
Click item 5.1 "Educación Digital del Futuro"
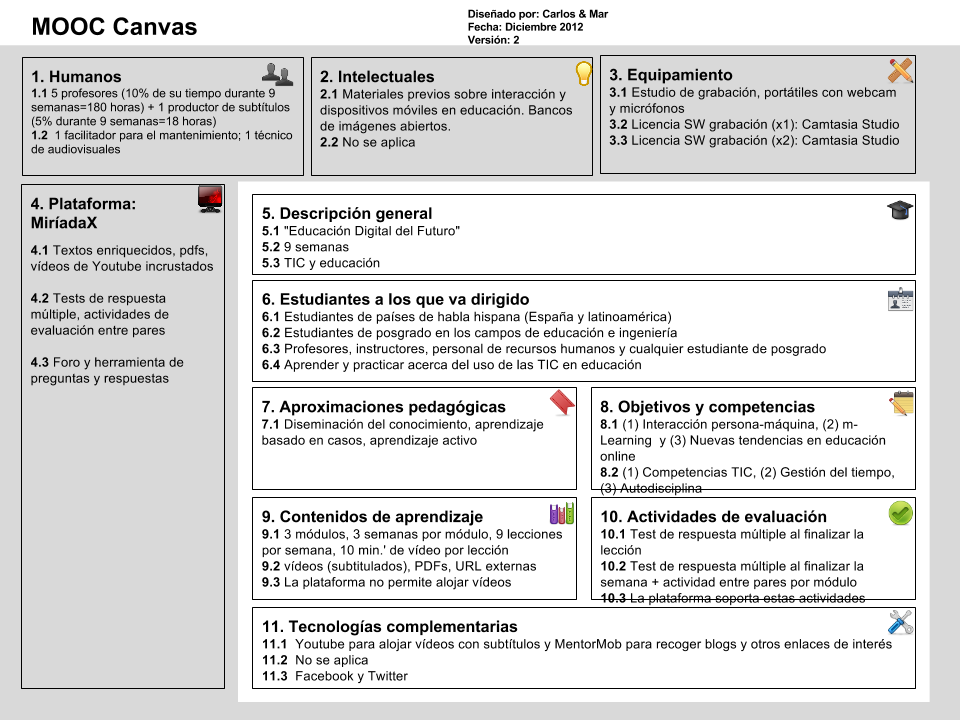pos(361,231)
